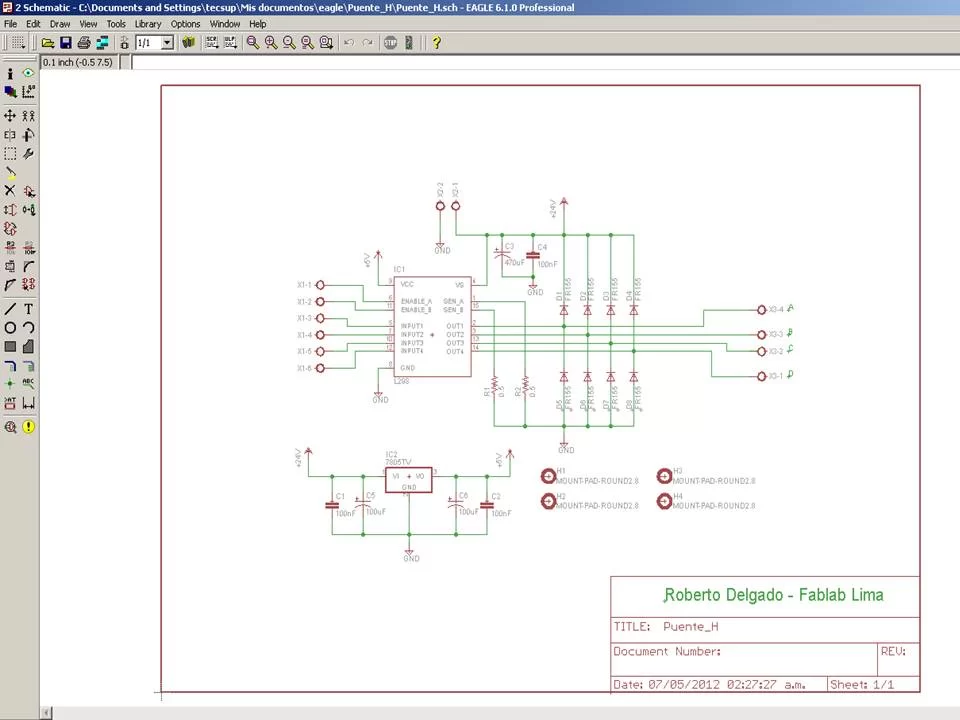Save the Puente_H schematic
960x720 pixels.
point(66,42)
